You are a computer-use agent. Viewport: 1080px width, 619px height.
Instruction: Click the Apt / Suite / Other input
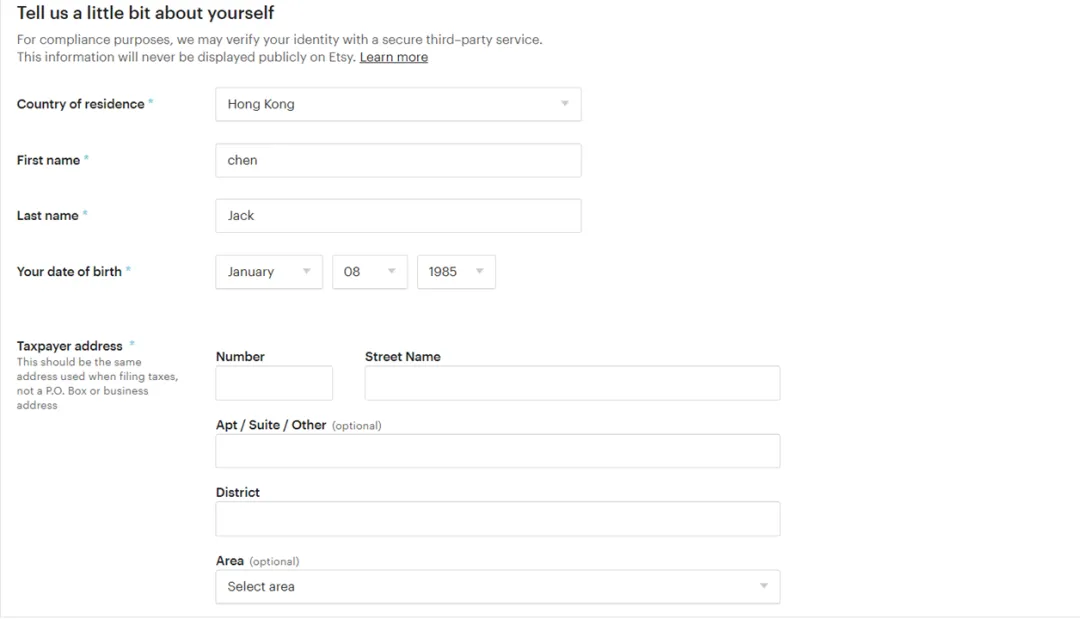(497, 451)
